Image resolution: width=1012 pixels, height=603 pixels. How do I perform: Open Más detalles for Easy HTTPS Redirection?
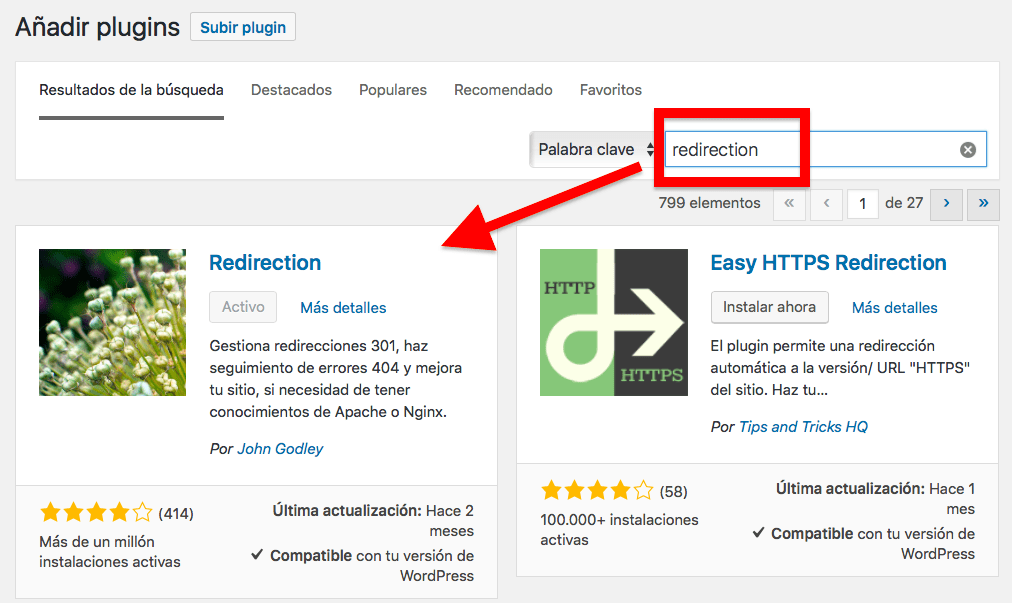pyautogui.click(x=895, y=308)
